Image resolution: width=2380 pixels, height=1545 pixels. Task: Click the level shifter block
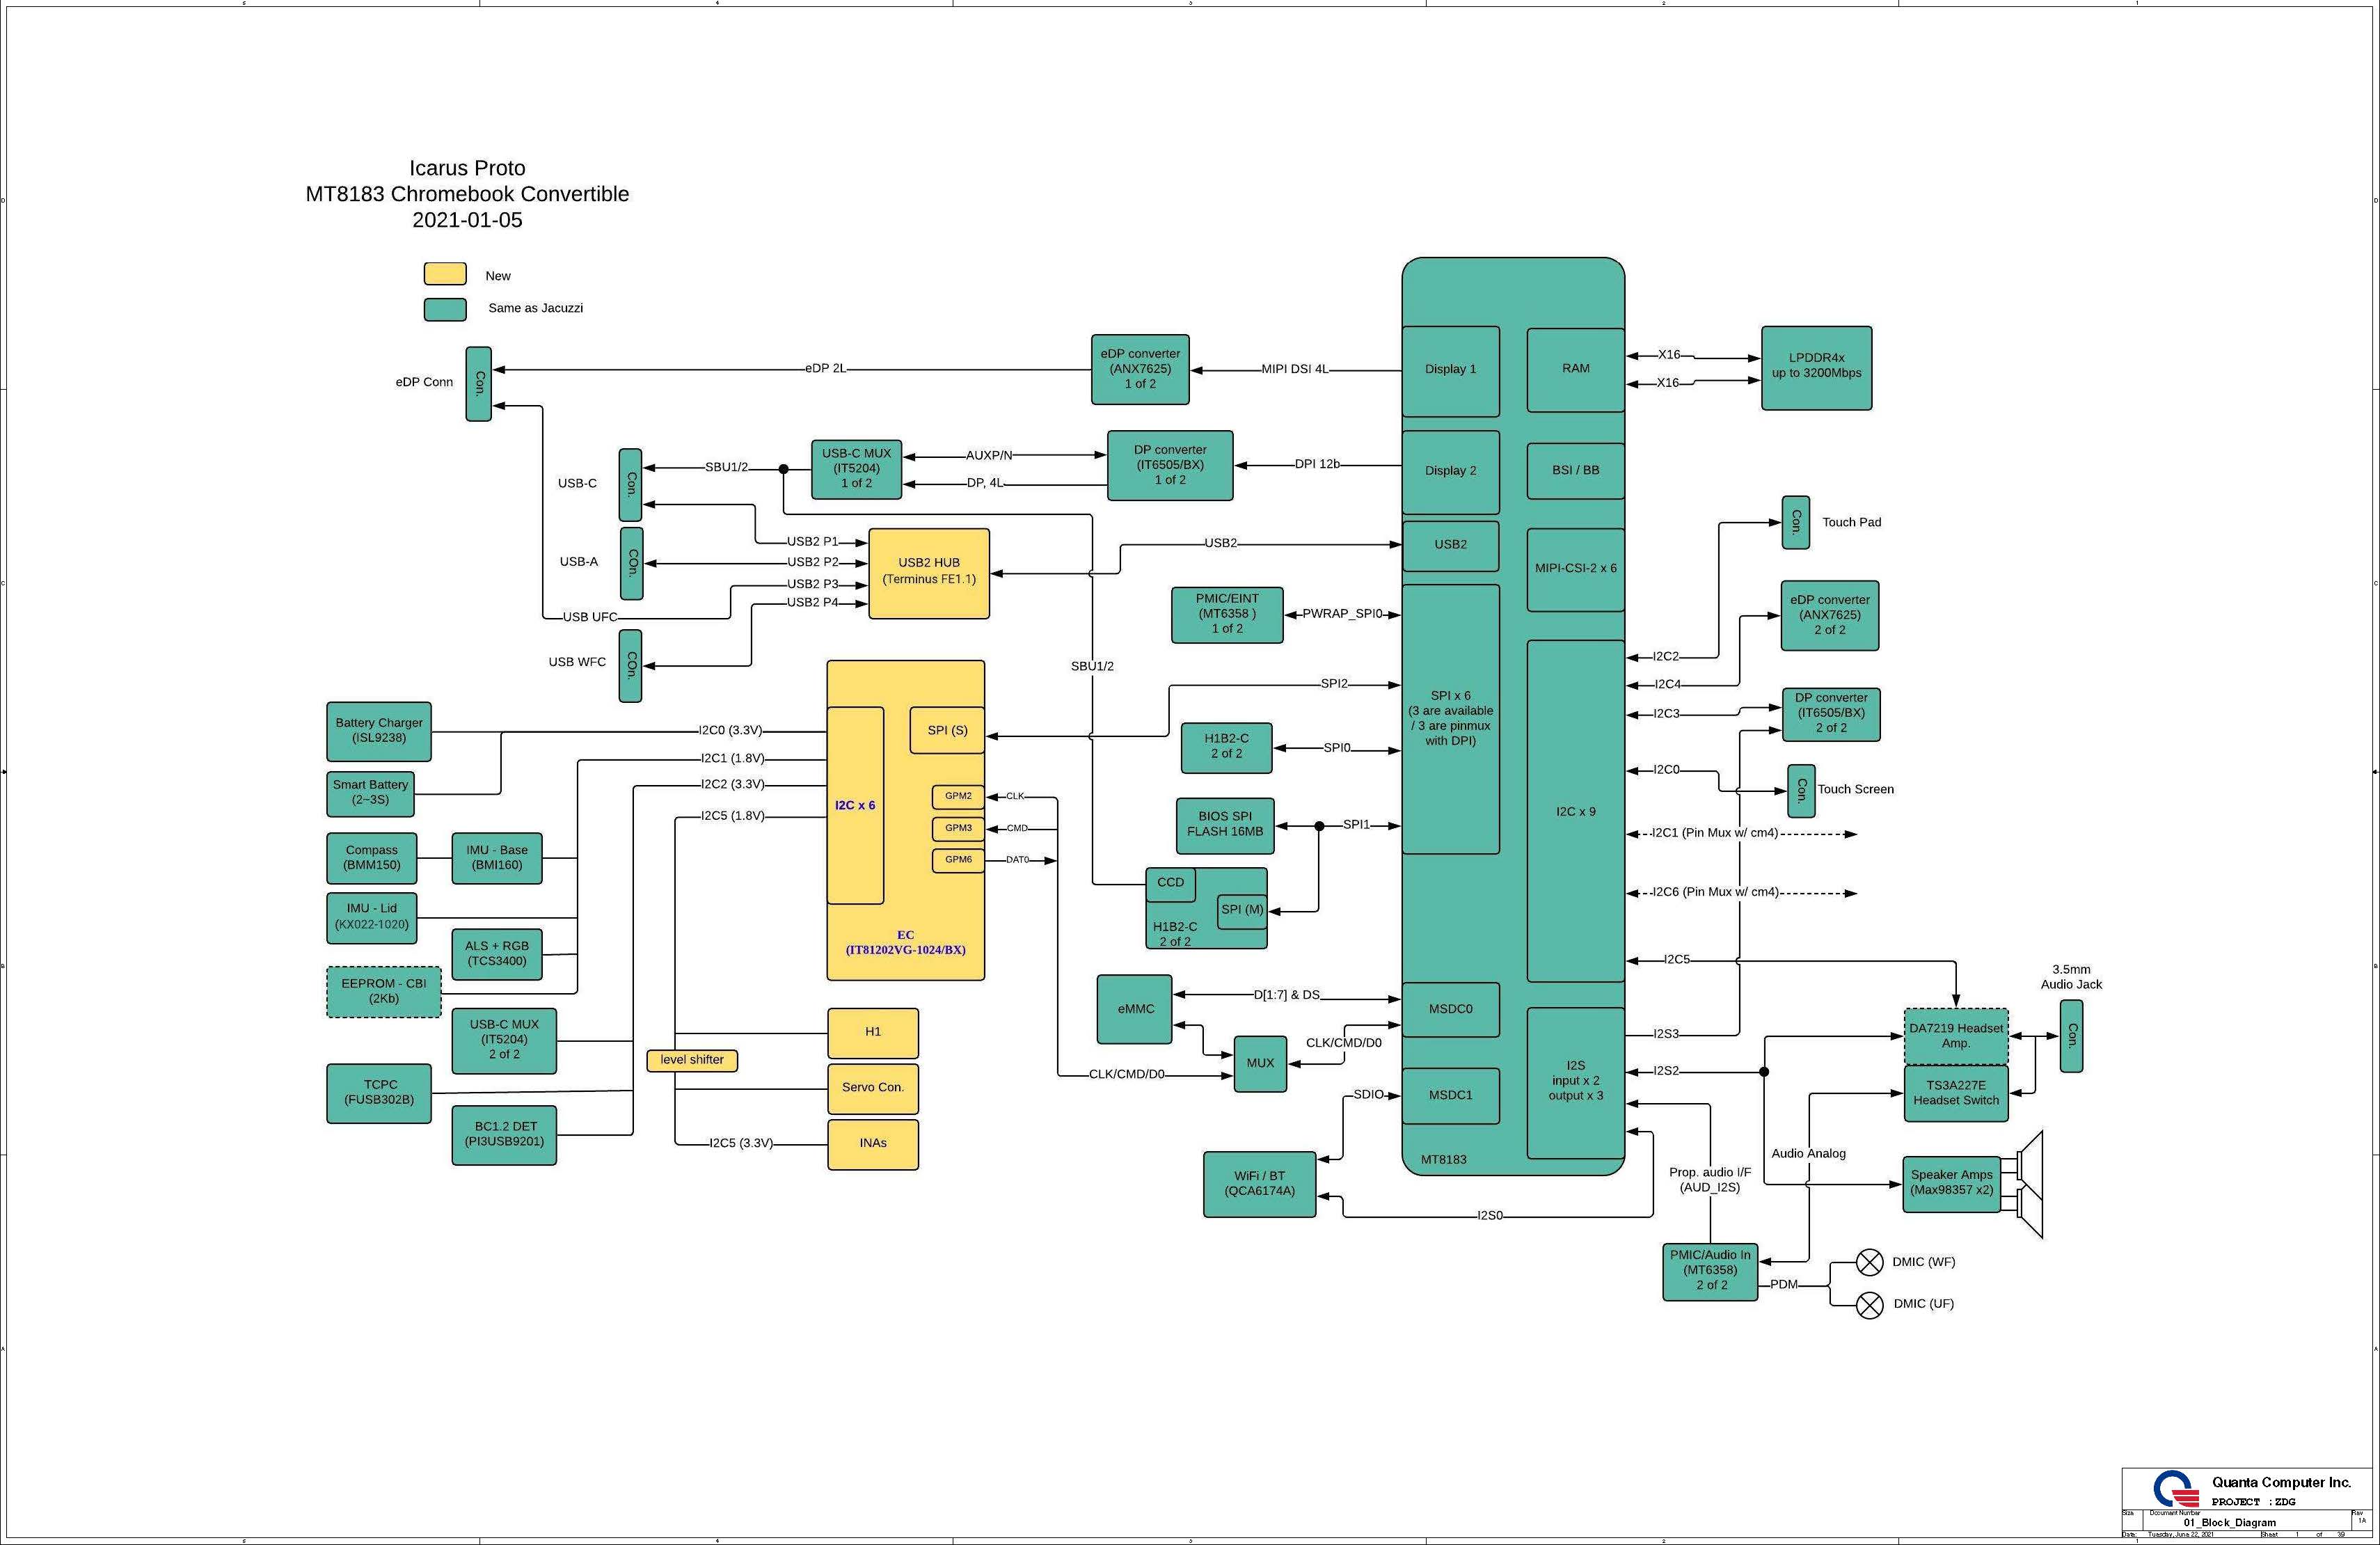(692, 1060)
